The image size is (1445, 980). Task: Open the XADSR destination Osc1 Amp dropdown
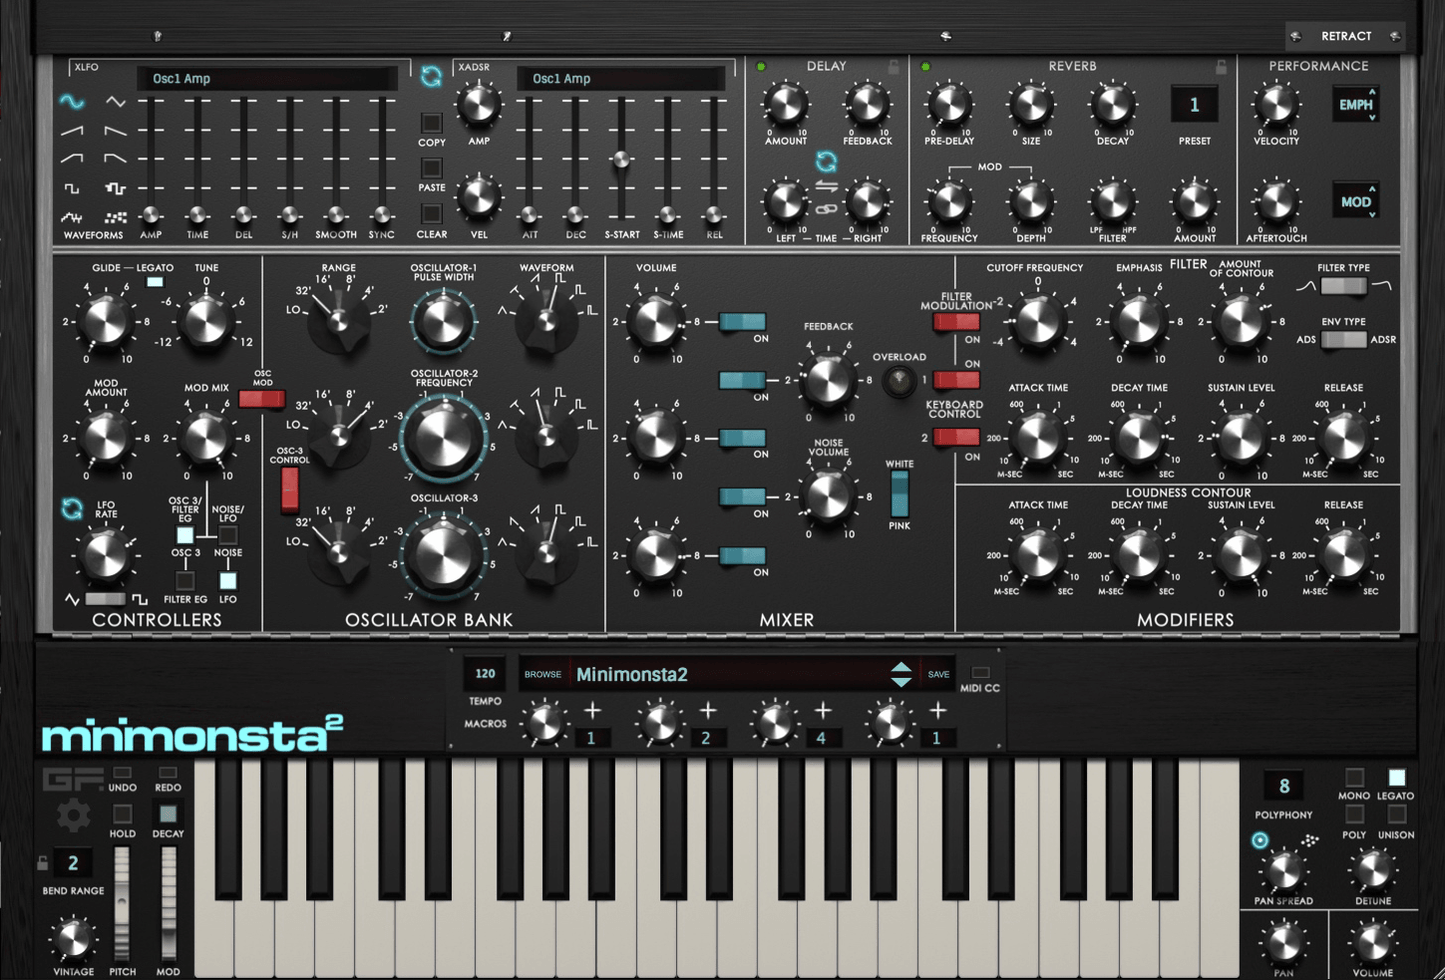pyautogui.click(x=621, y=78)
